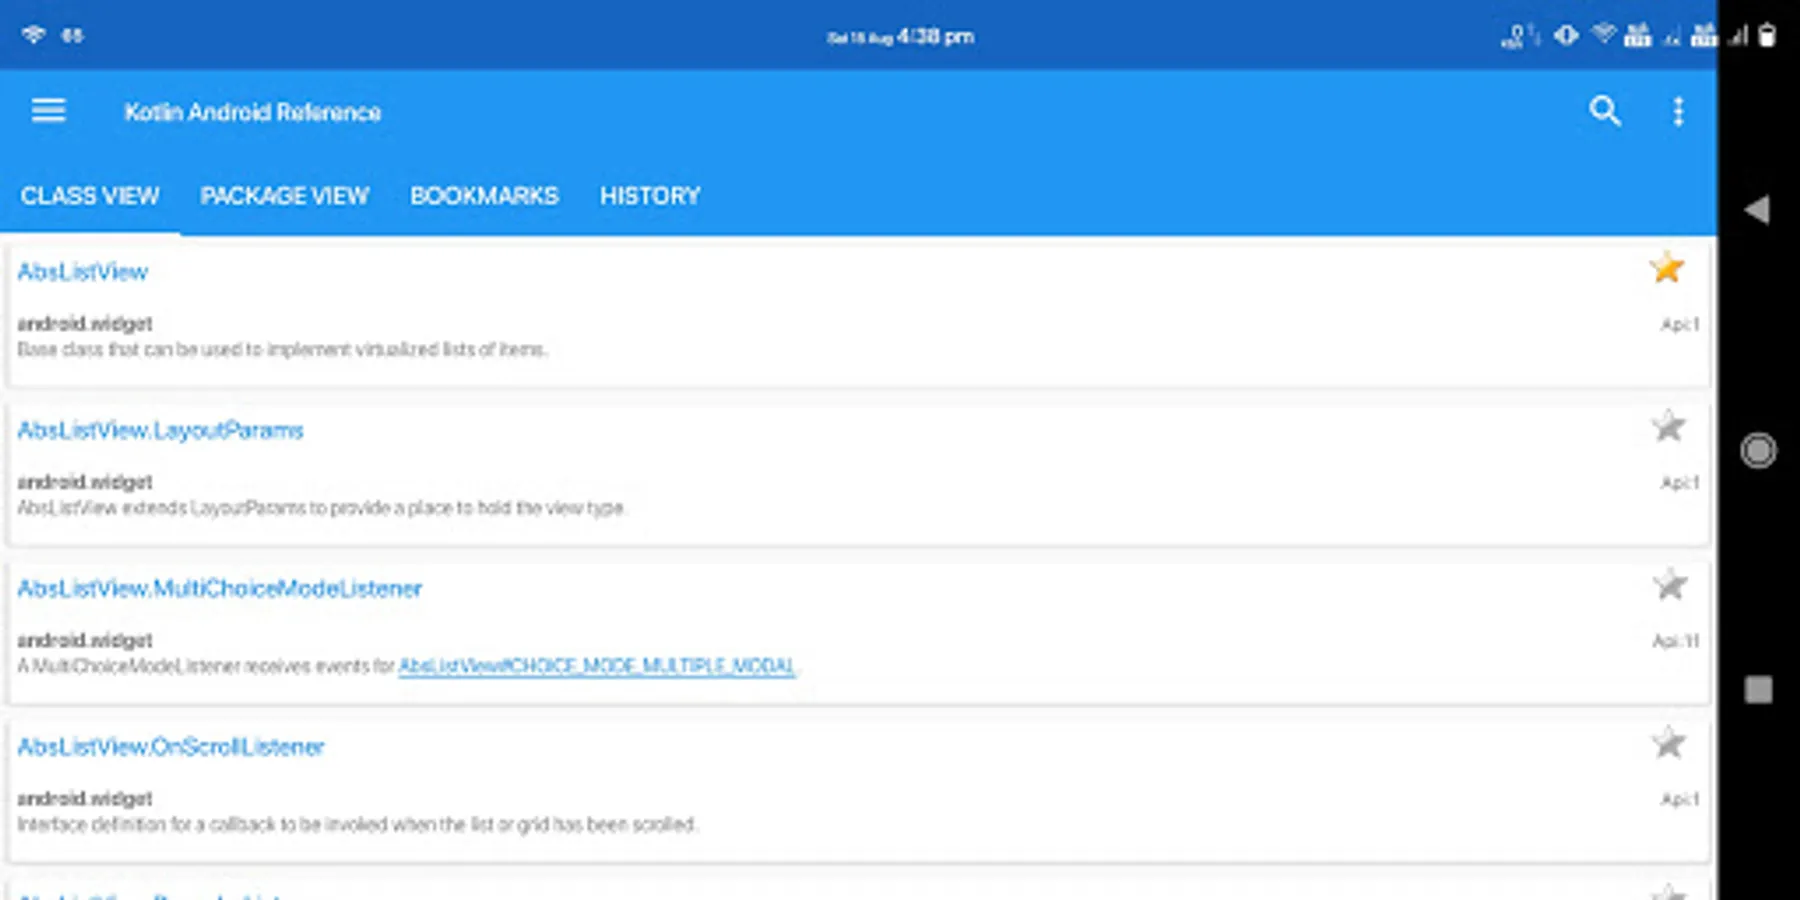This screenshot has height=900, width=1800.
Task: Follow the CHOICE_MODE_MULTIPLE_MODAL link
Action: [597, 666]
